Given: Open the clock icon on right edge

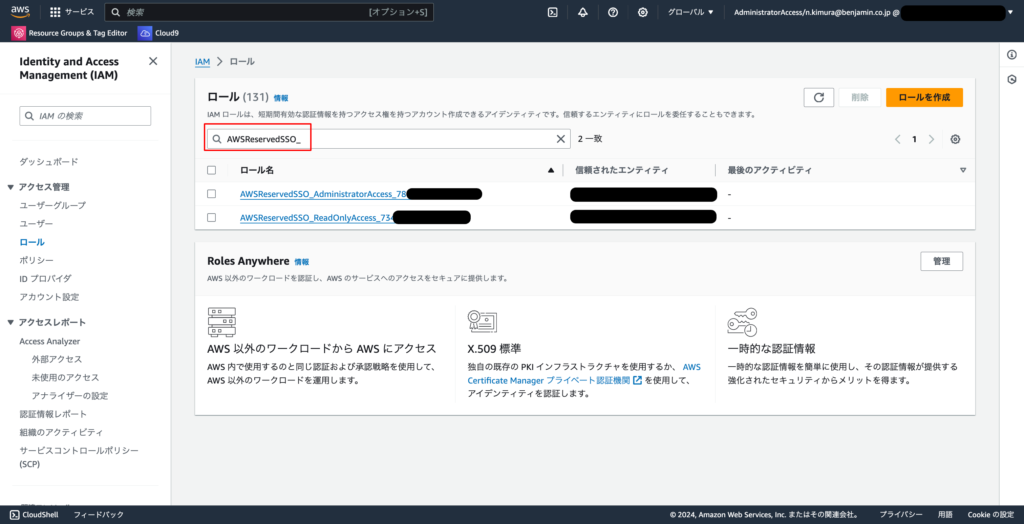Looking at the screenshot, I should [x=1012, y=80].
